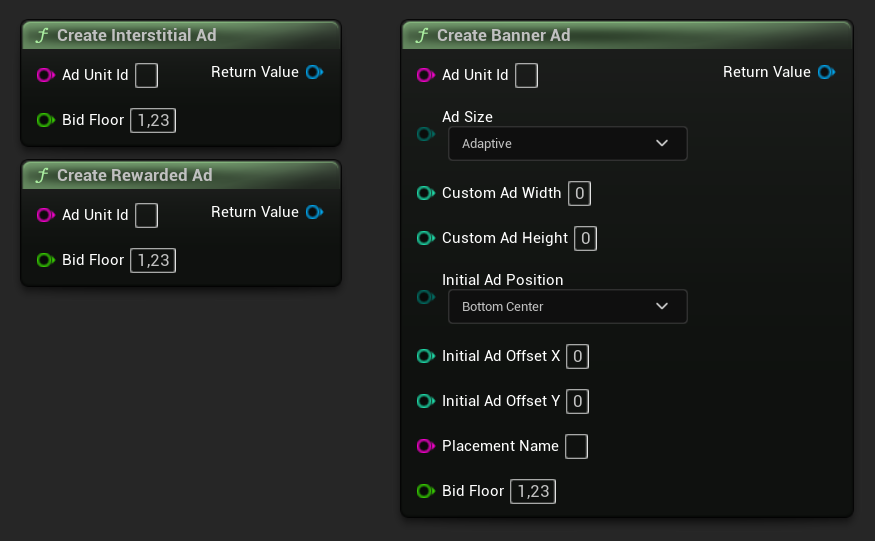875x541 pixels.
Task: Click the Custom Ad Height value field
Action: [585, 238]
